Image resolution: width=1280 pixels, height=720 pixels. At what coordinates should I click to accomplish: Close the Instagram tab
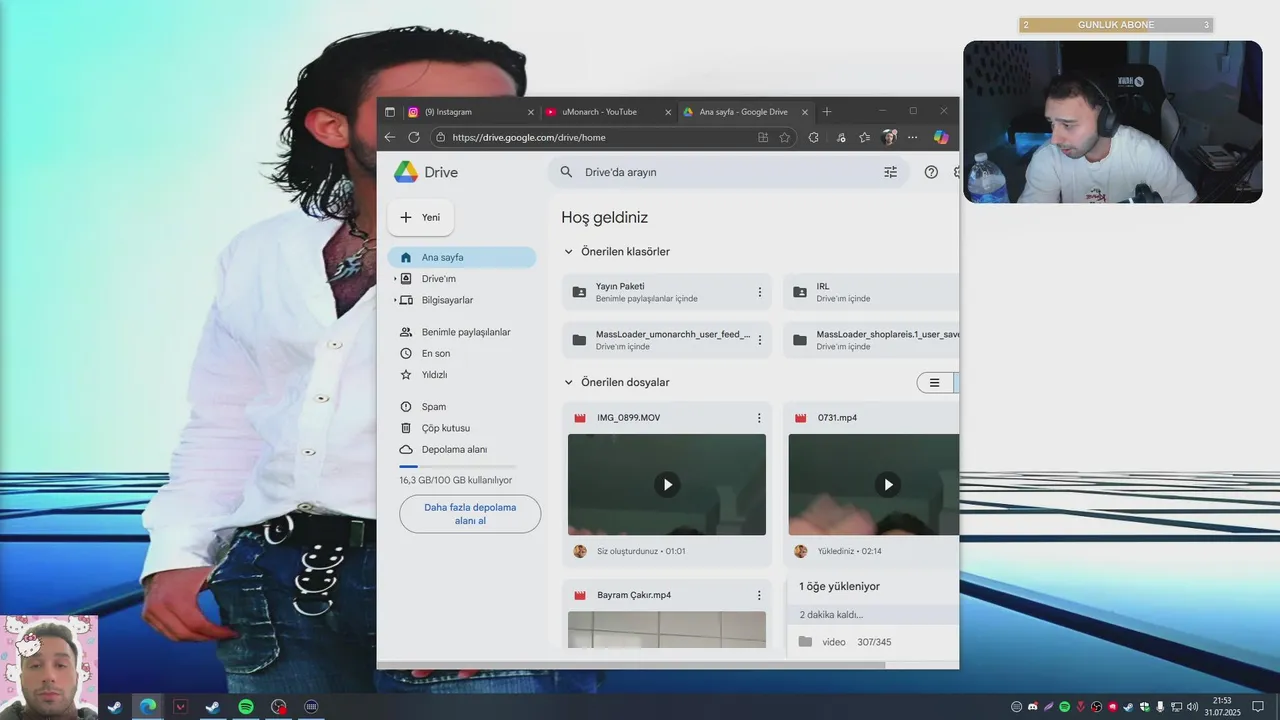click(531, 112)
